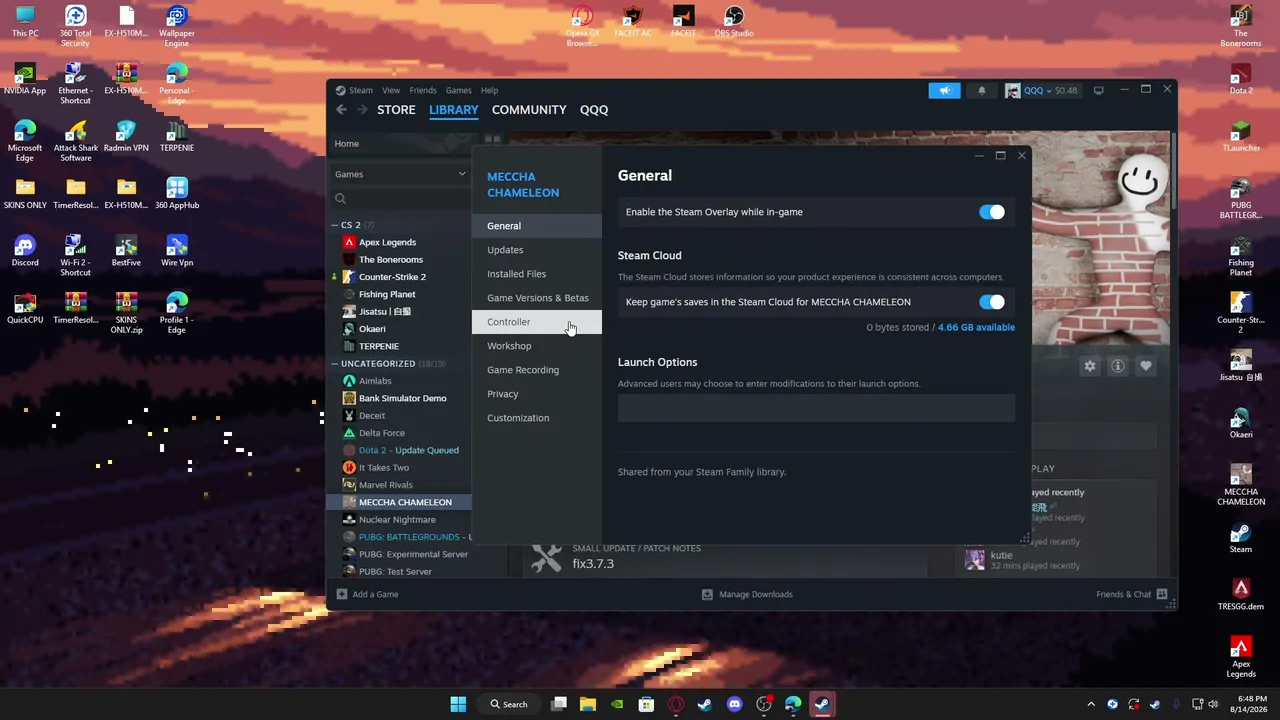Open the game info icon
The image size is (1280, 720).
click(1118, 366)
